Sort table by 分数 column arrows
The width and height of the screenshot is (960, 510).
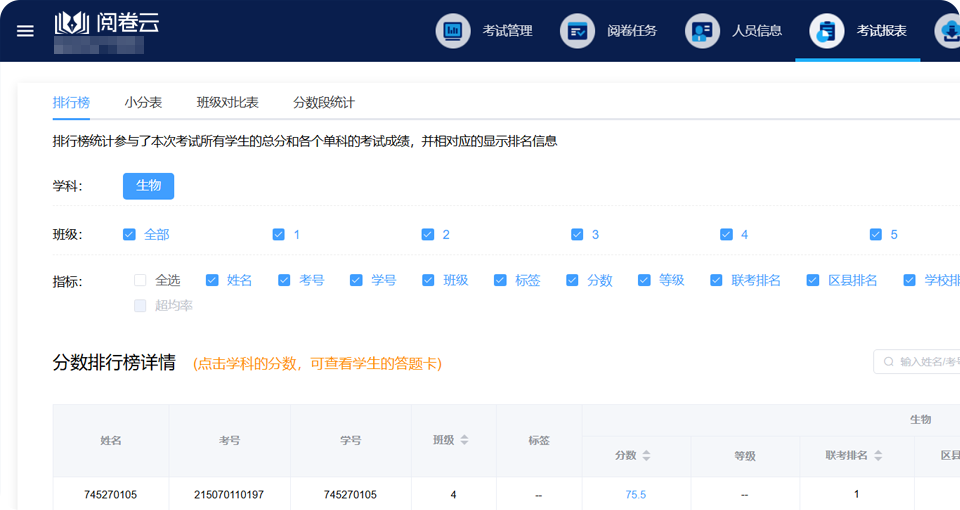647,456
